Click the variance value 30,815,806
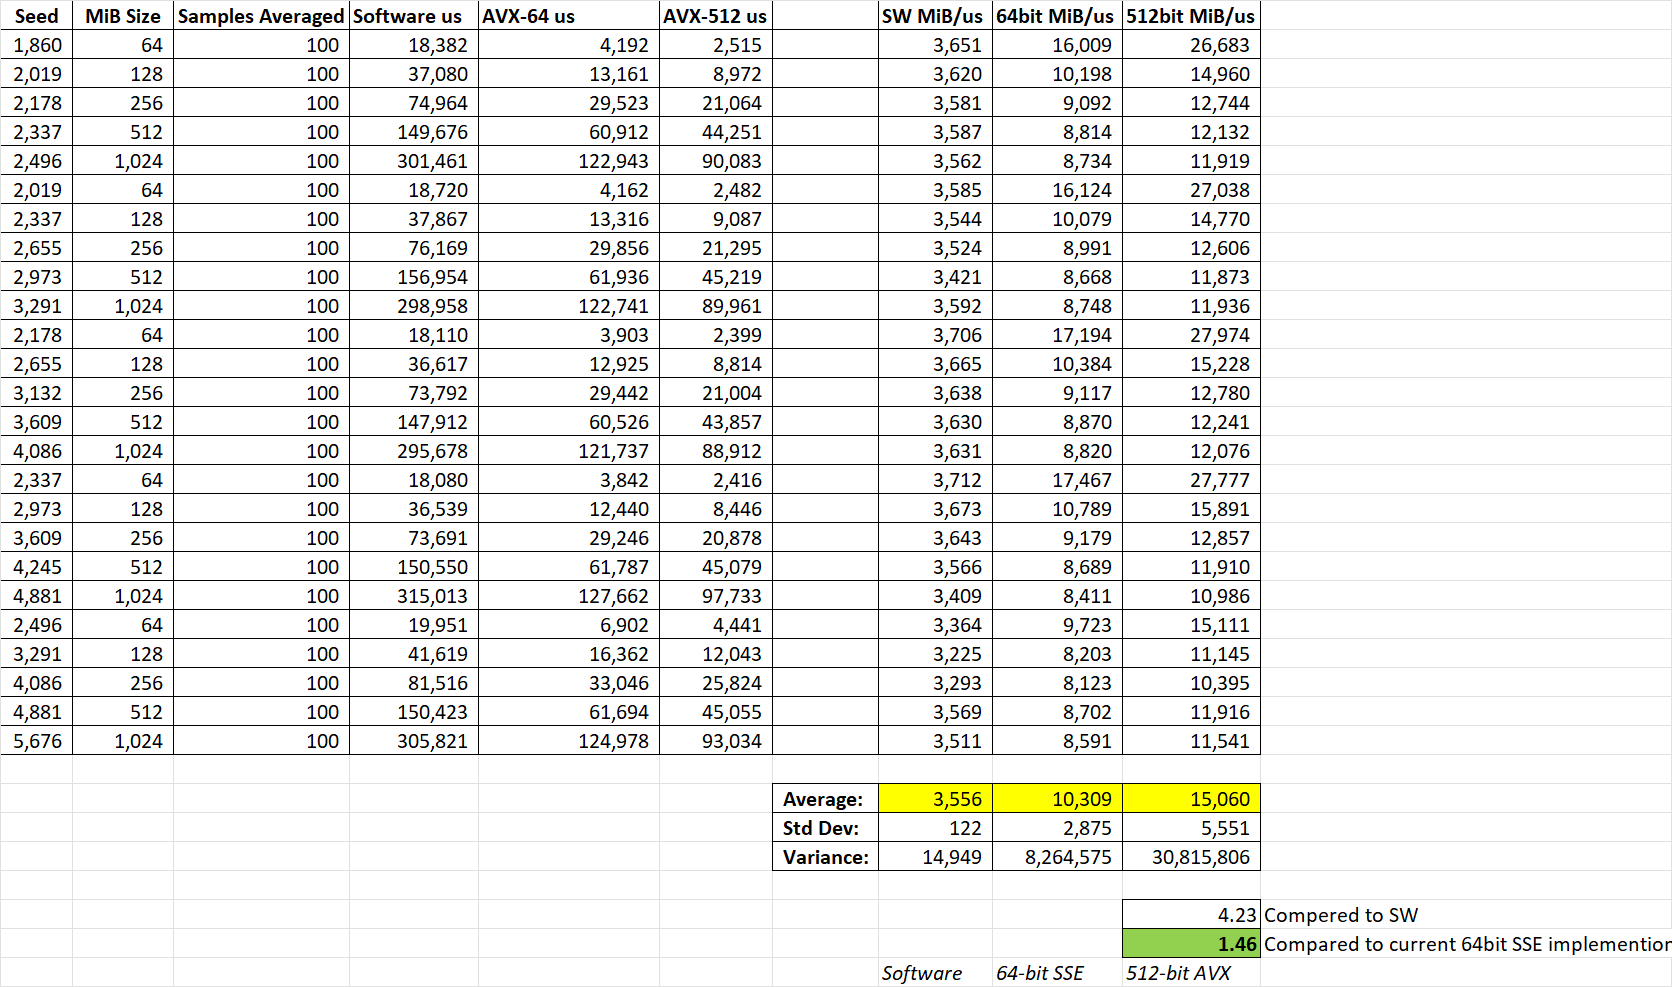 [x=1191, y=857]
